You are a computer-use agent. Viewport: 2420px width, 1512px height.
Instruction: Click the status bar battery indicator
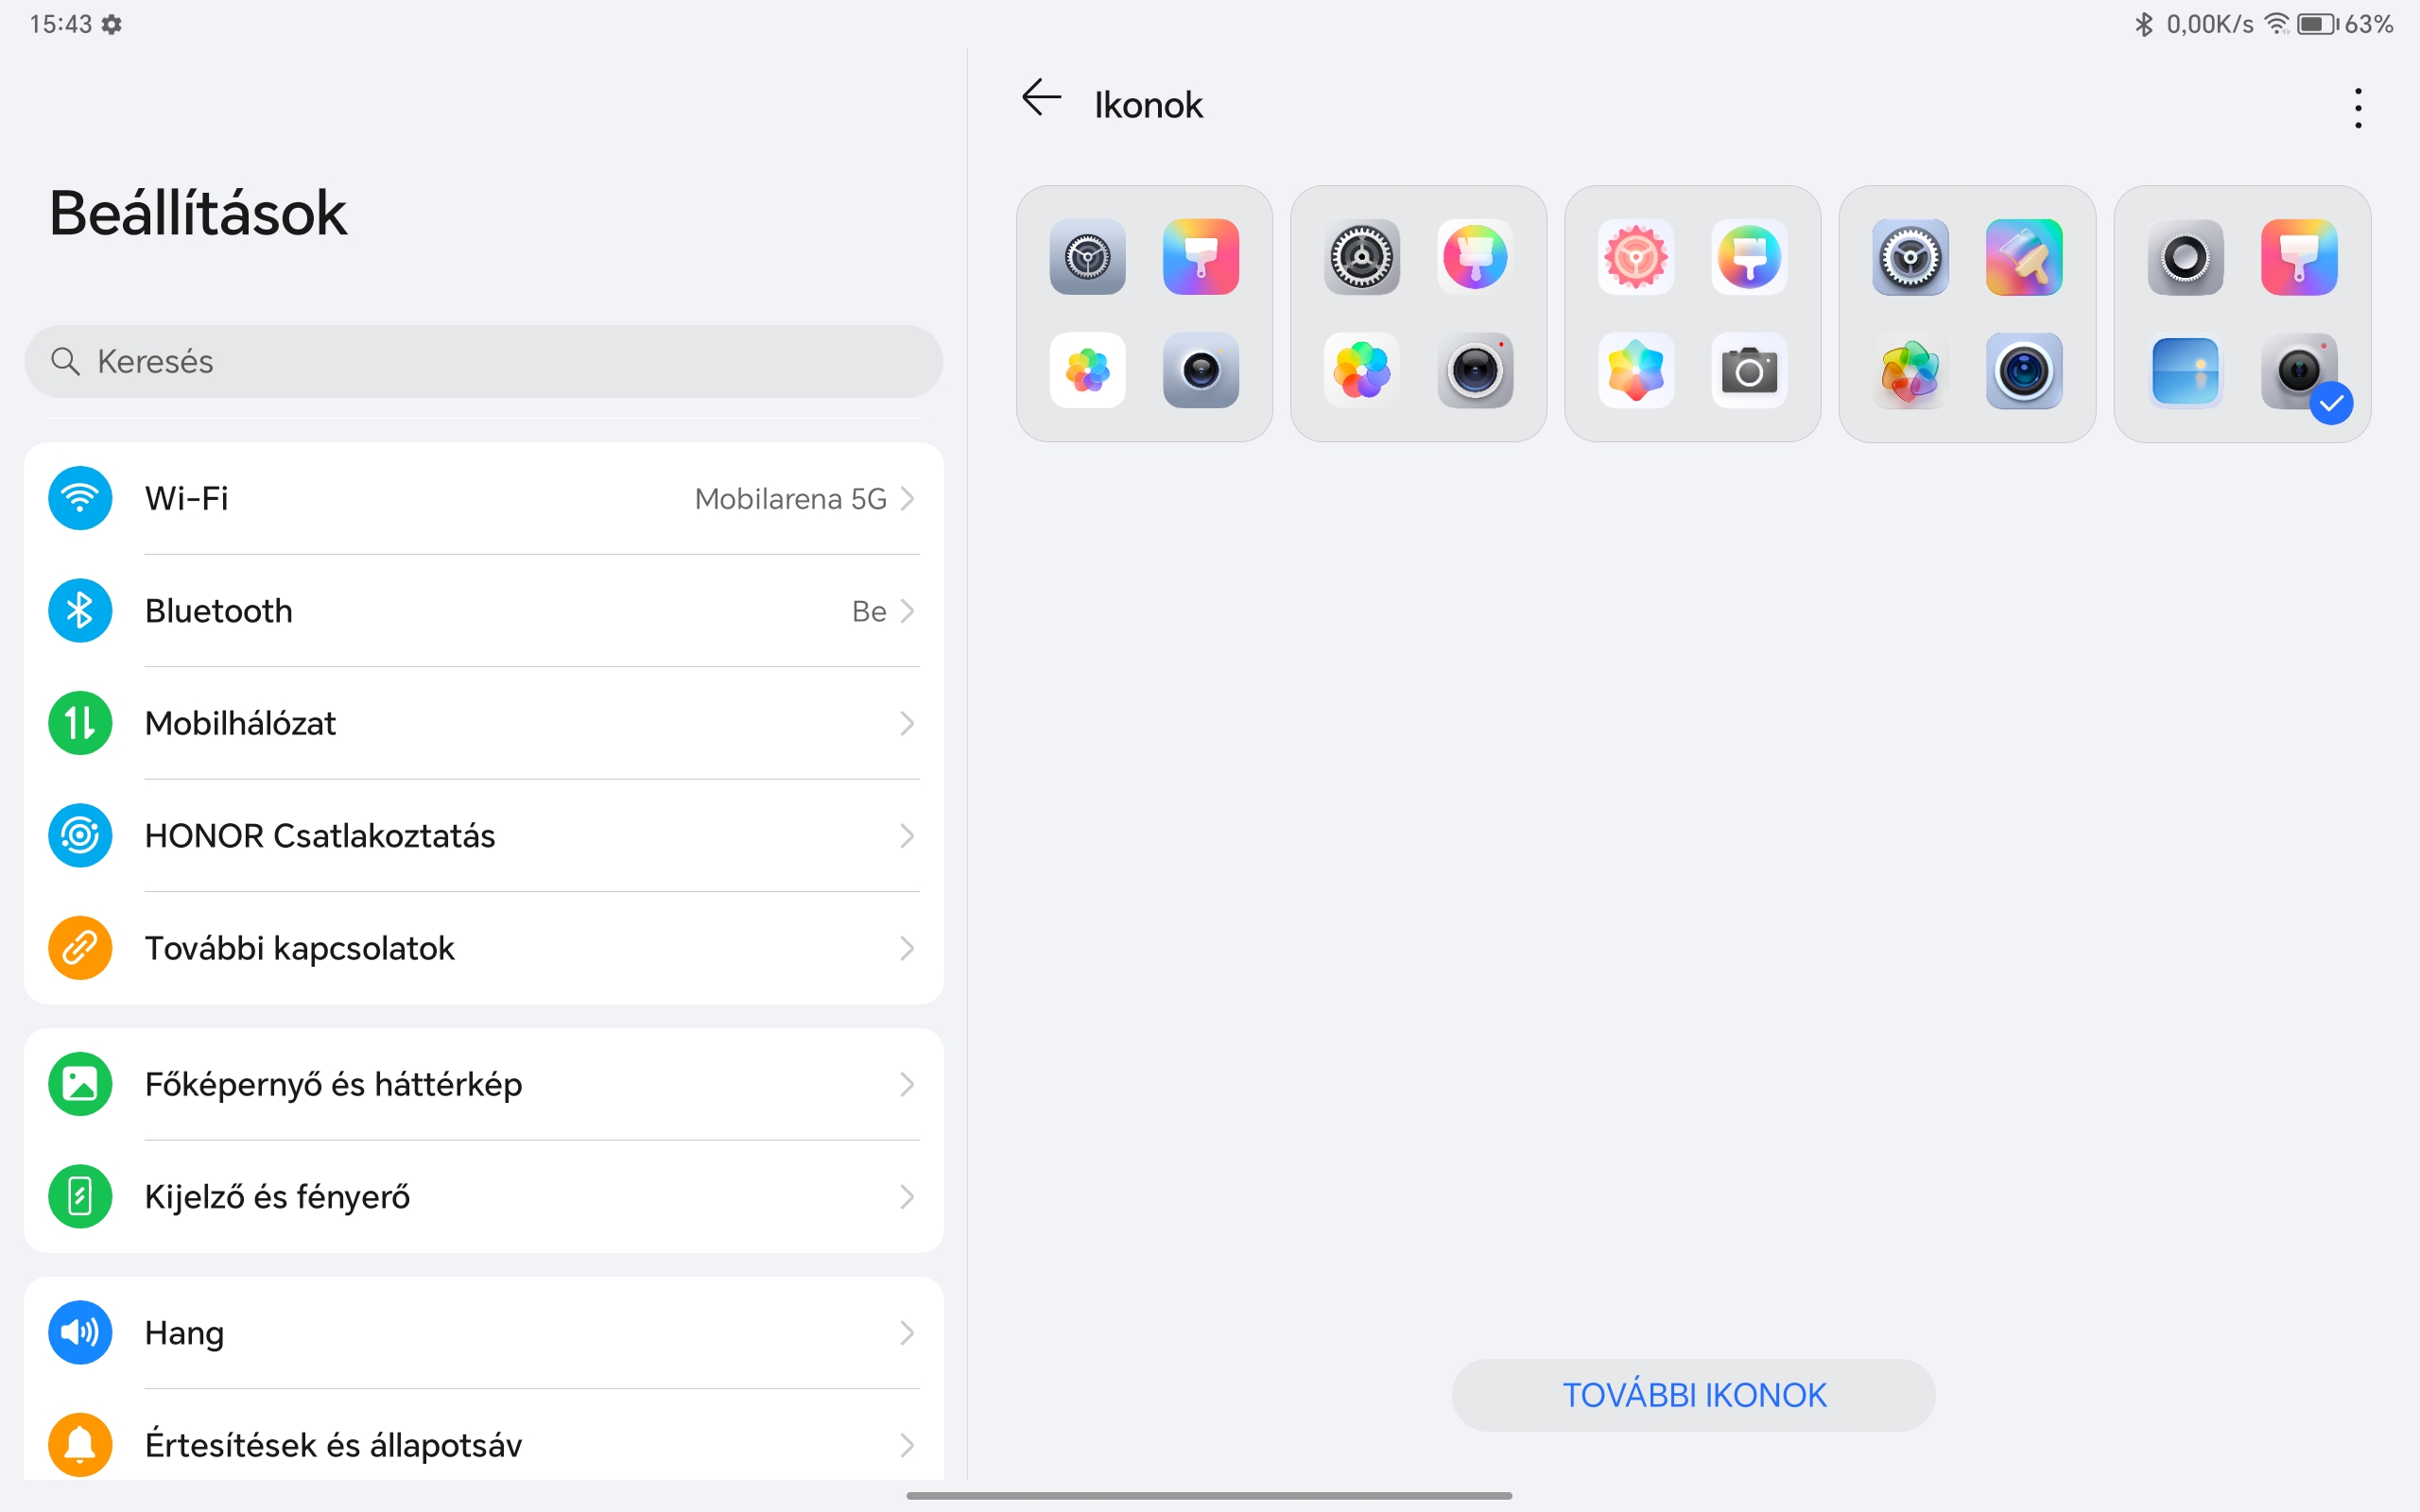[2317, 24]
